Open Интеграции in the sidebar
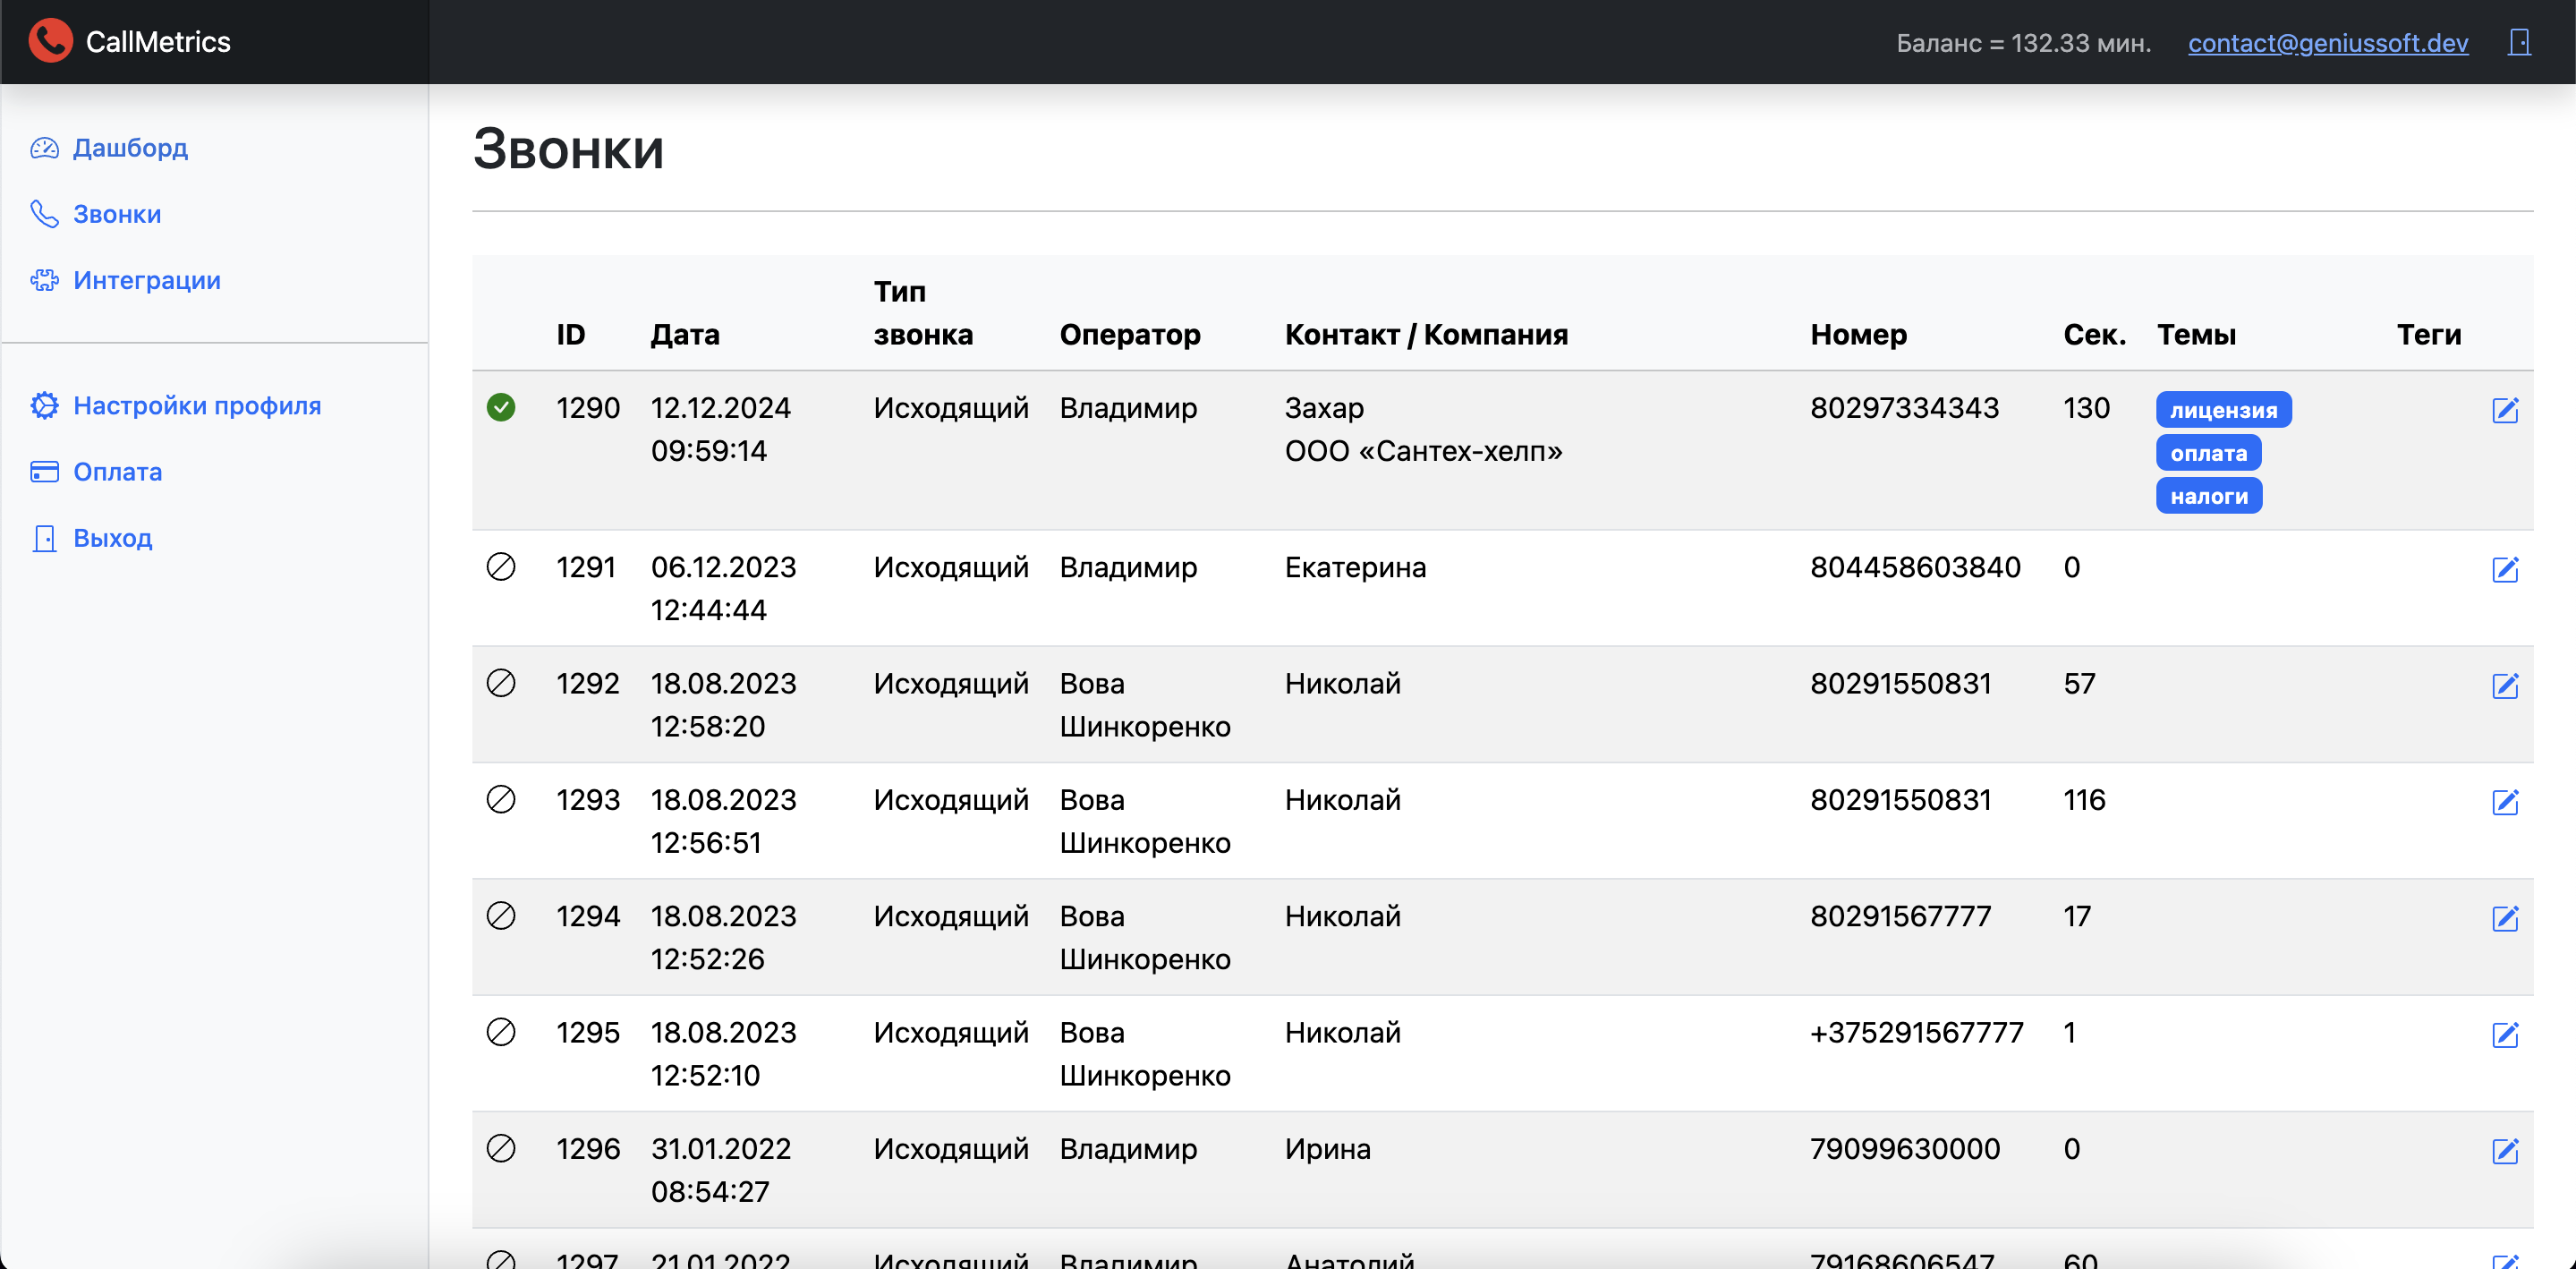Screen dimensions: 2576x1269 click(x=147, y=280)
